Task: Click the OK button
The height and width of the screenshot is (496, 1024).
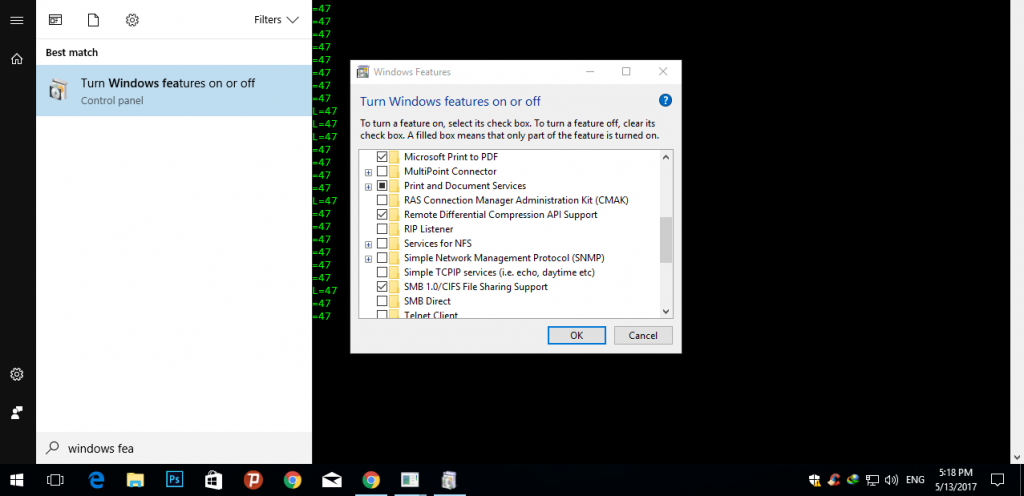Action: tap(576, 335)
